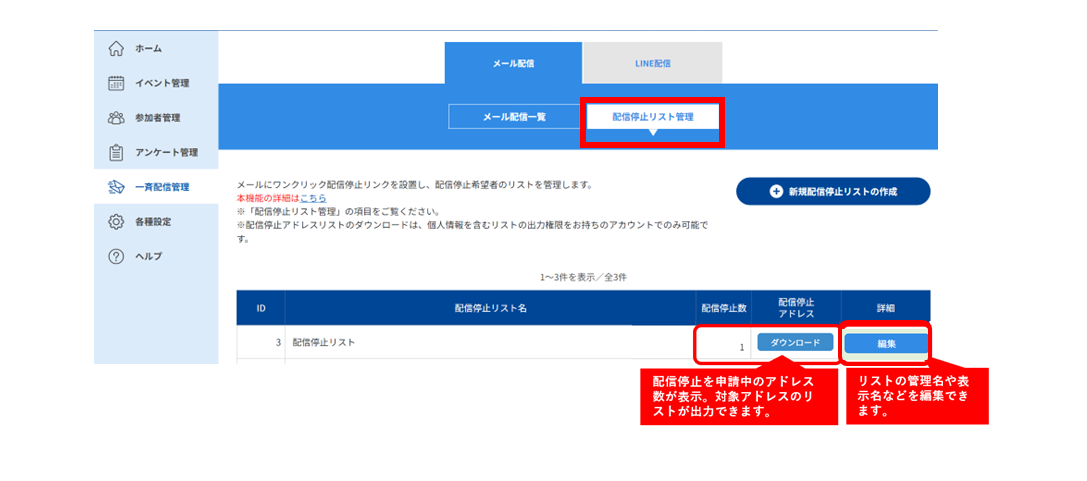
Task: Click the 配信停止数 column header
Action: point(723,308)
